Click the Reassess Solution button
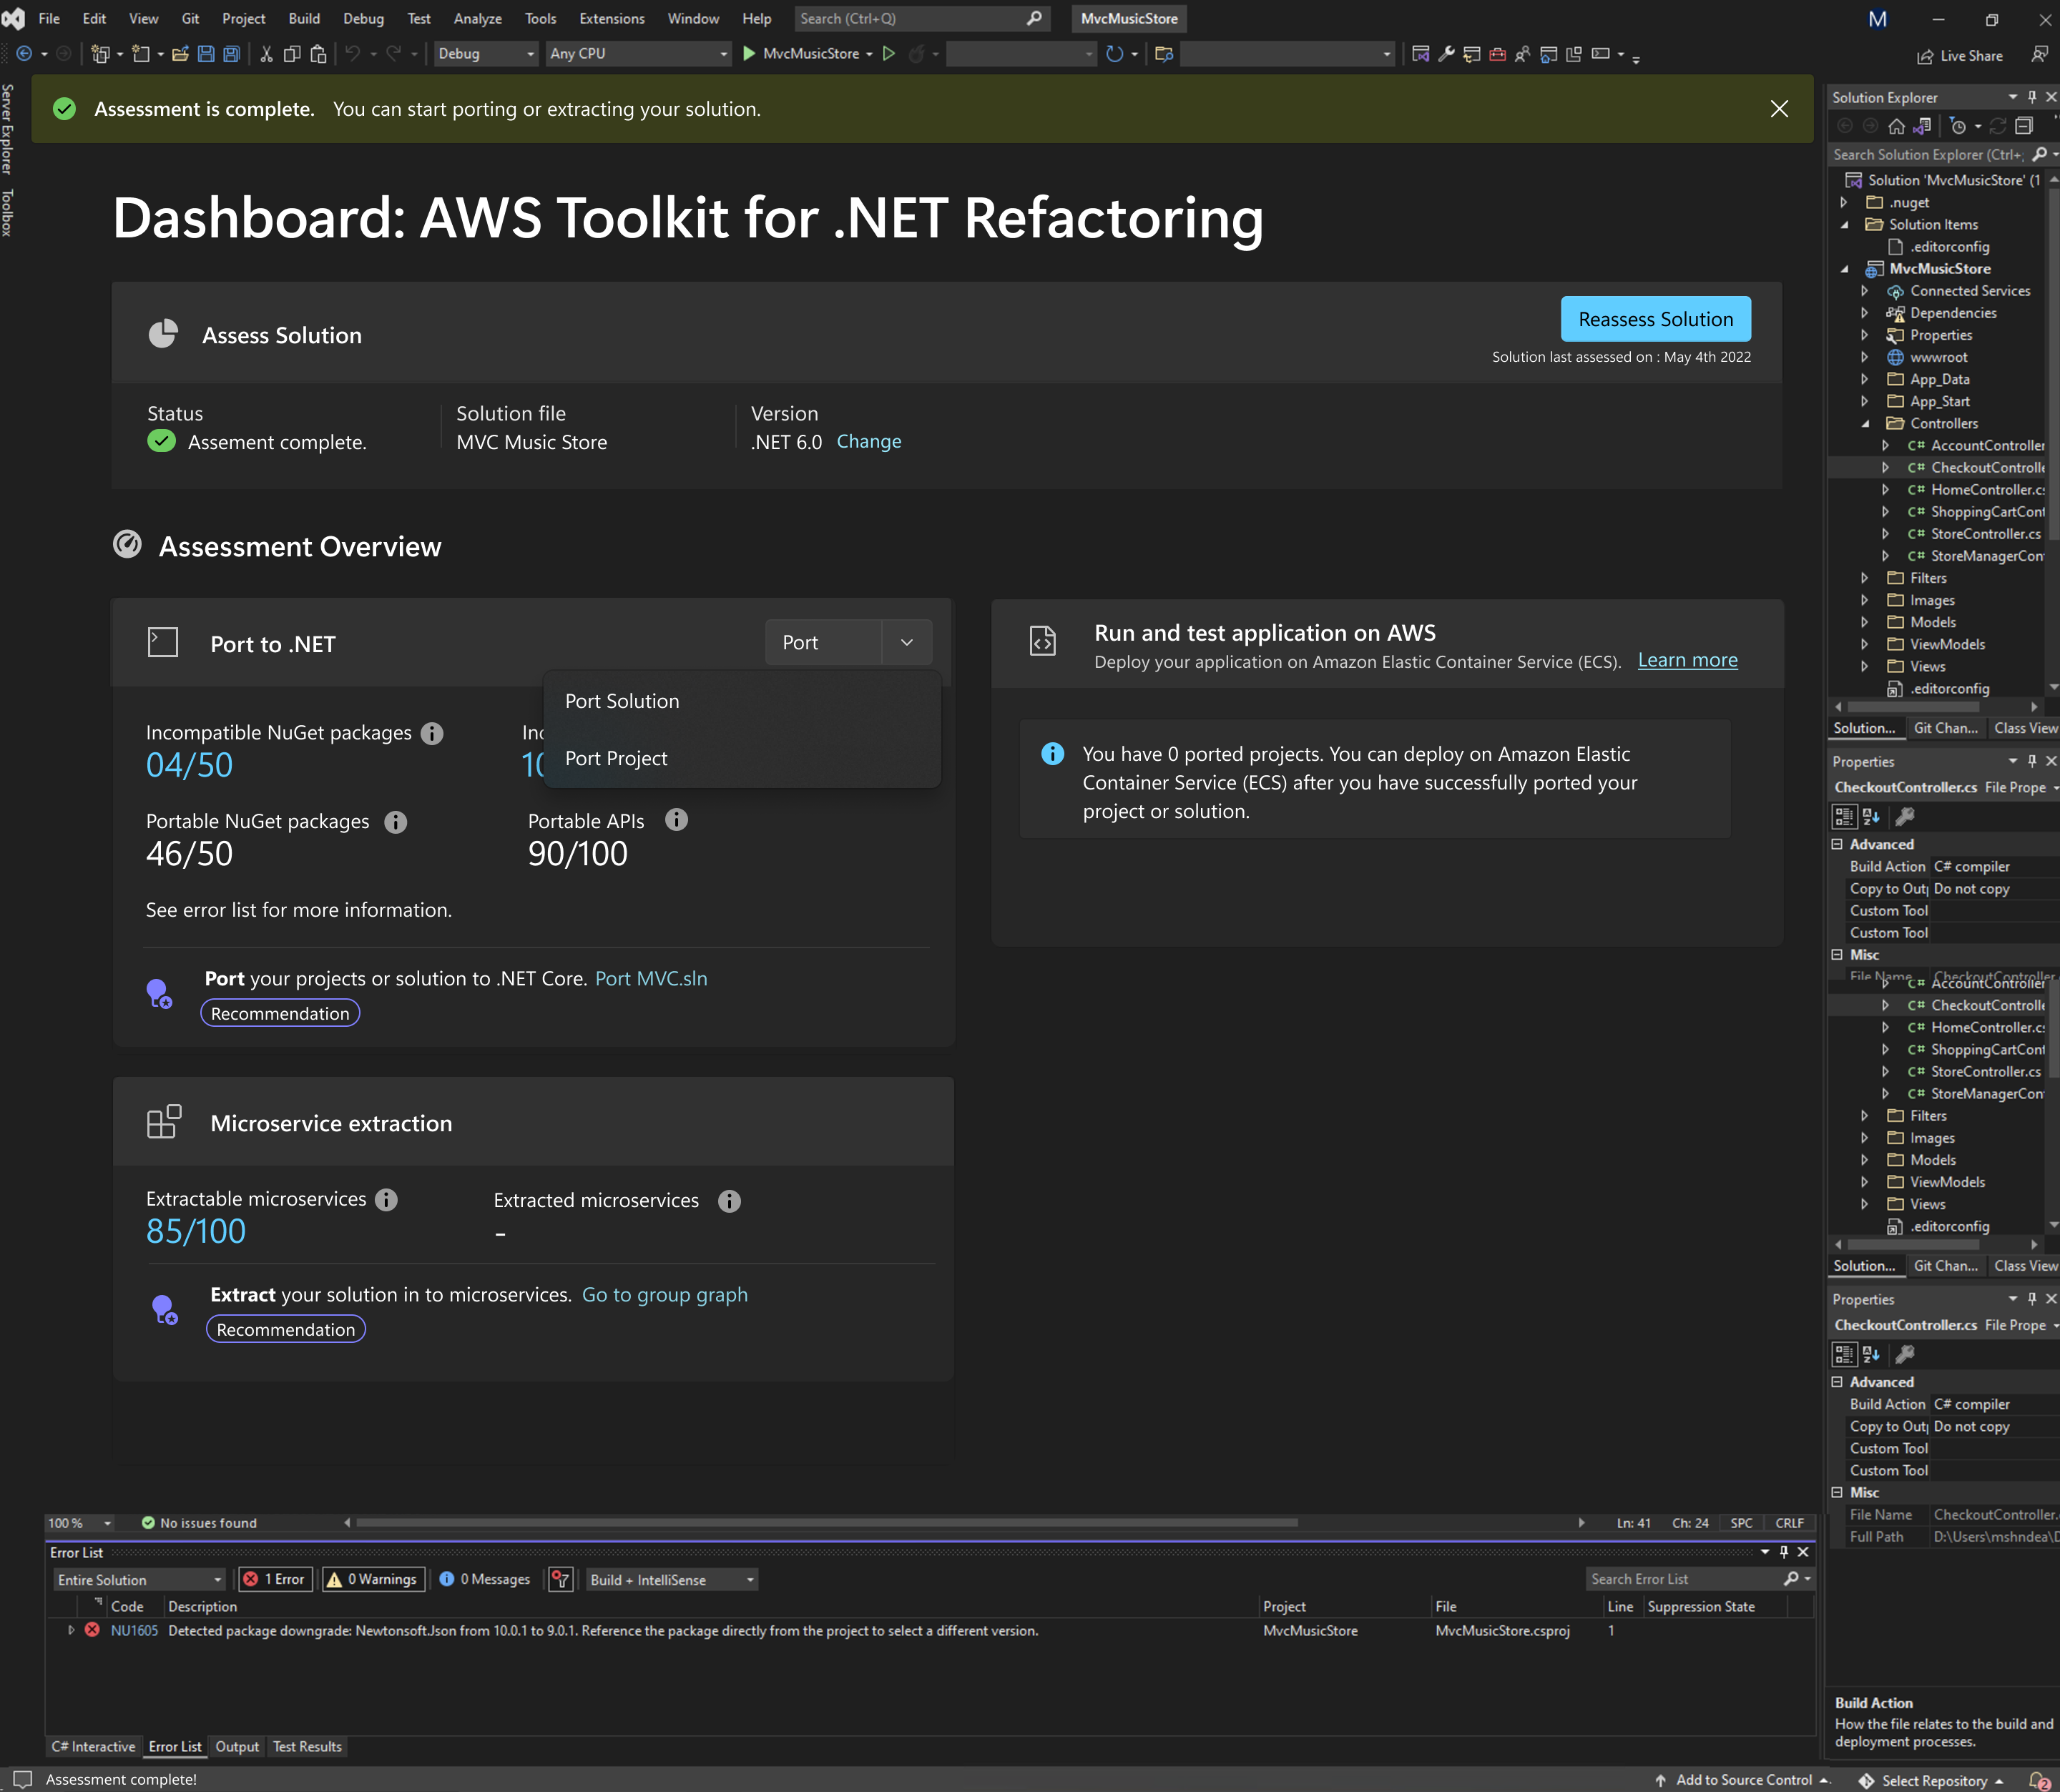This screenshot has width=2060, height=1792. [x=1655, y=319]
